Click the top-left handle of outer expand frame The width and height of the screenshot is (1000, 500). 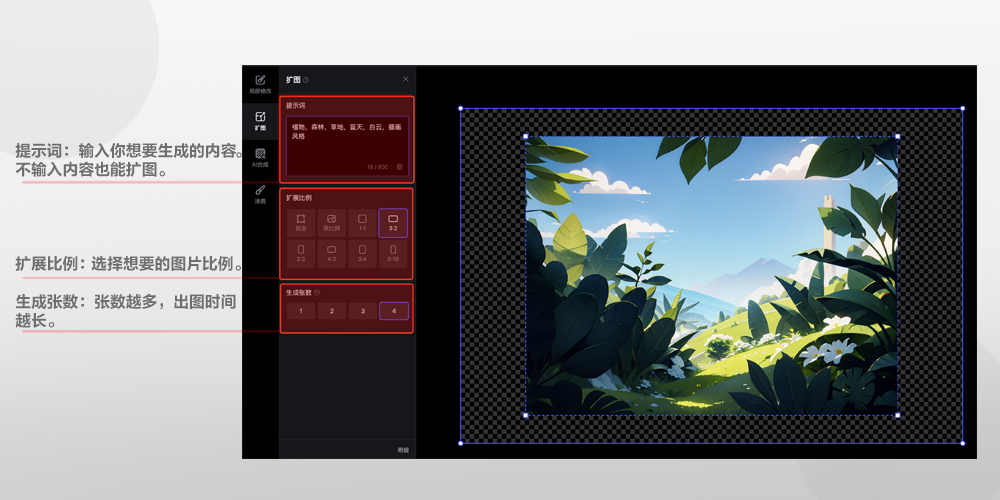[x=460, y=108]
